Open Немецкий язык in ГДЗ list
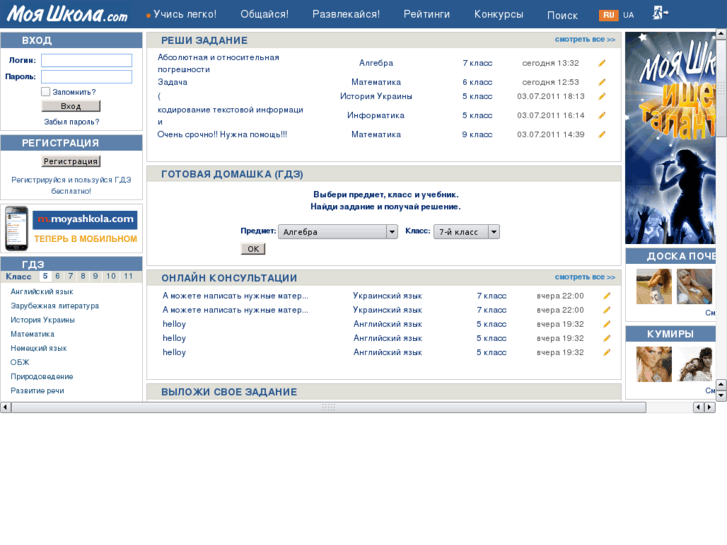Image resolution: width=727 pixels, height=545 pixels. [x=38, y=348]
